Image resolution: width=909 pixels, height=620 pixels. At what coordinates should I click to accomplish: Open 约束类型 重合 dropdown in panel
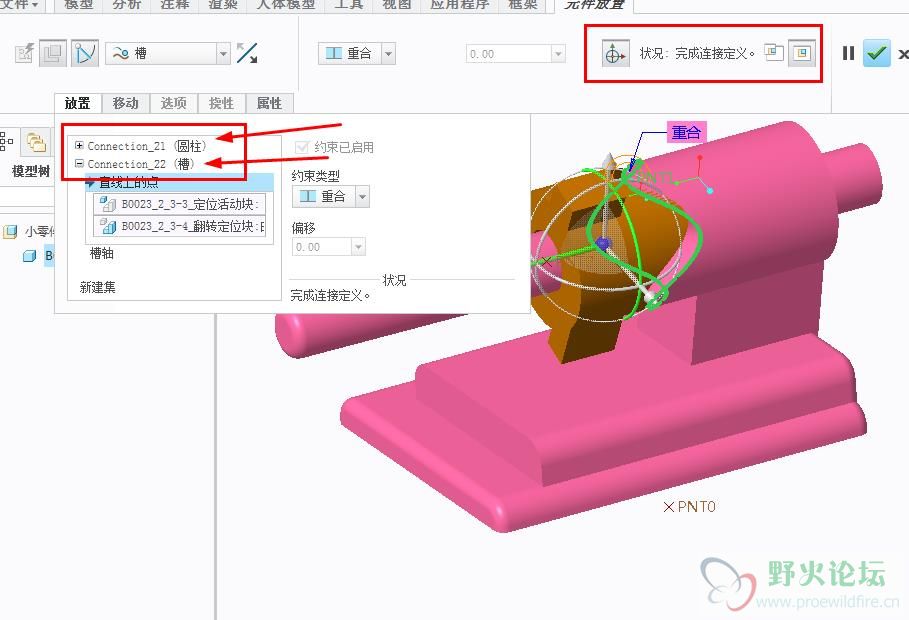click(362, 197)
